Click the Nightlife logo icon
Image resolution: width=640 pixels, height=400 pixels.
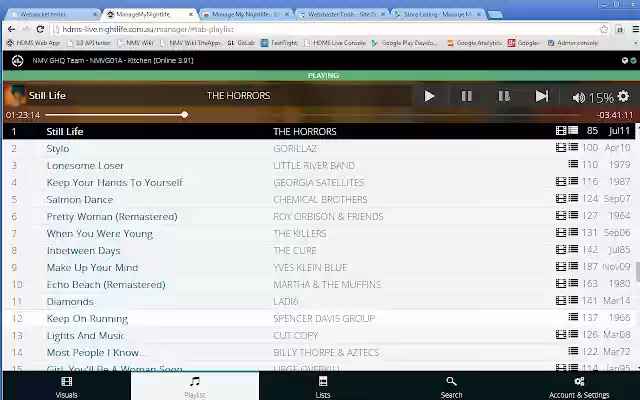point(17,60)
